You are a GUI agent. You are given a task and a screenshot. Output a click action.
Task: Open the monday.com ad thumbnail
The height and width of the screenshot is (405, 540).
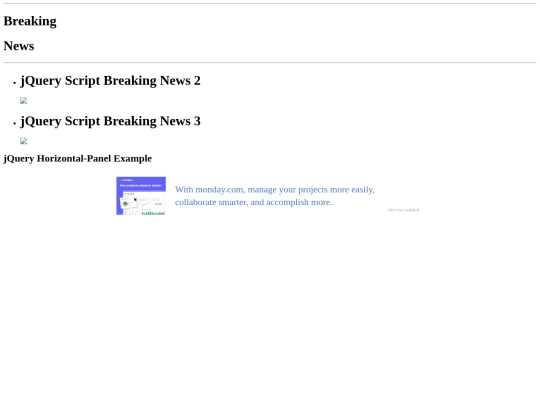pos(141,196)
